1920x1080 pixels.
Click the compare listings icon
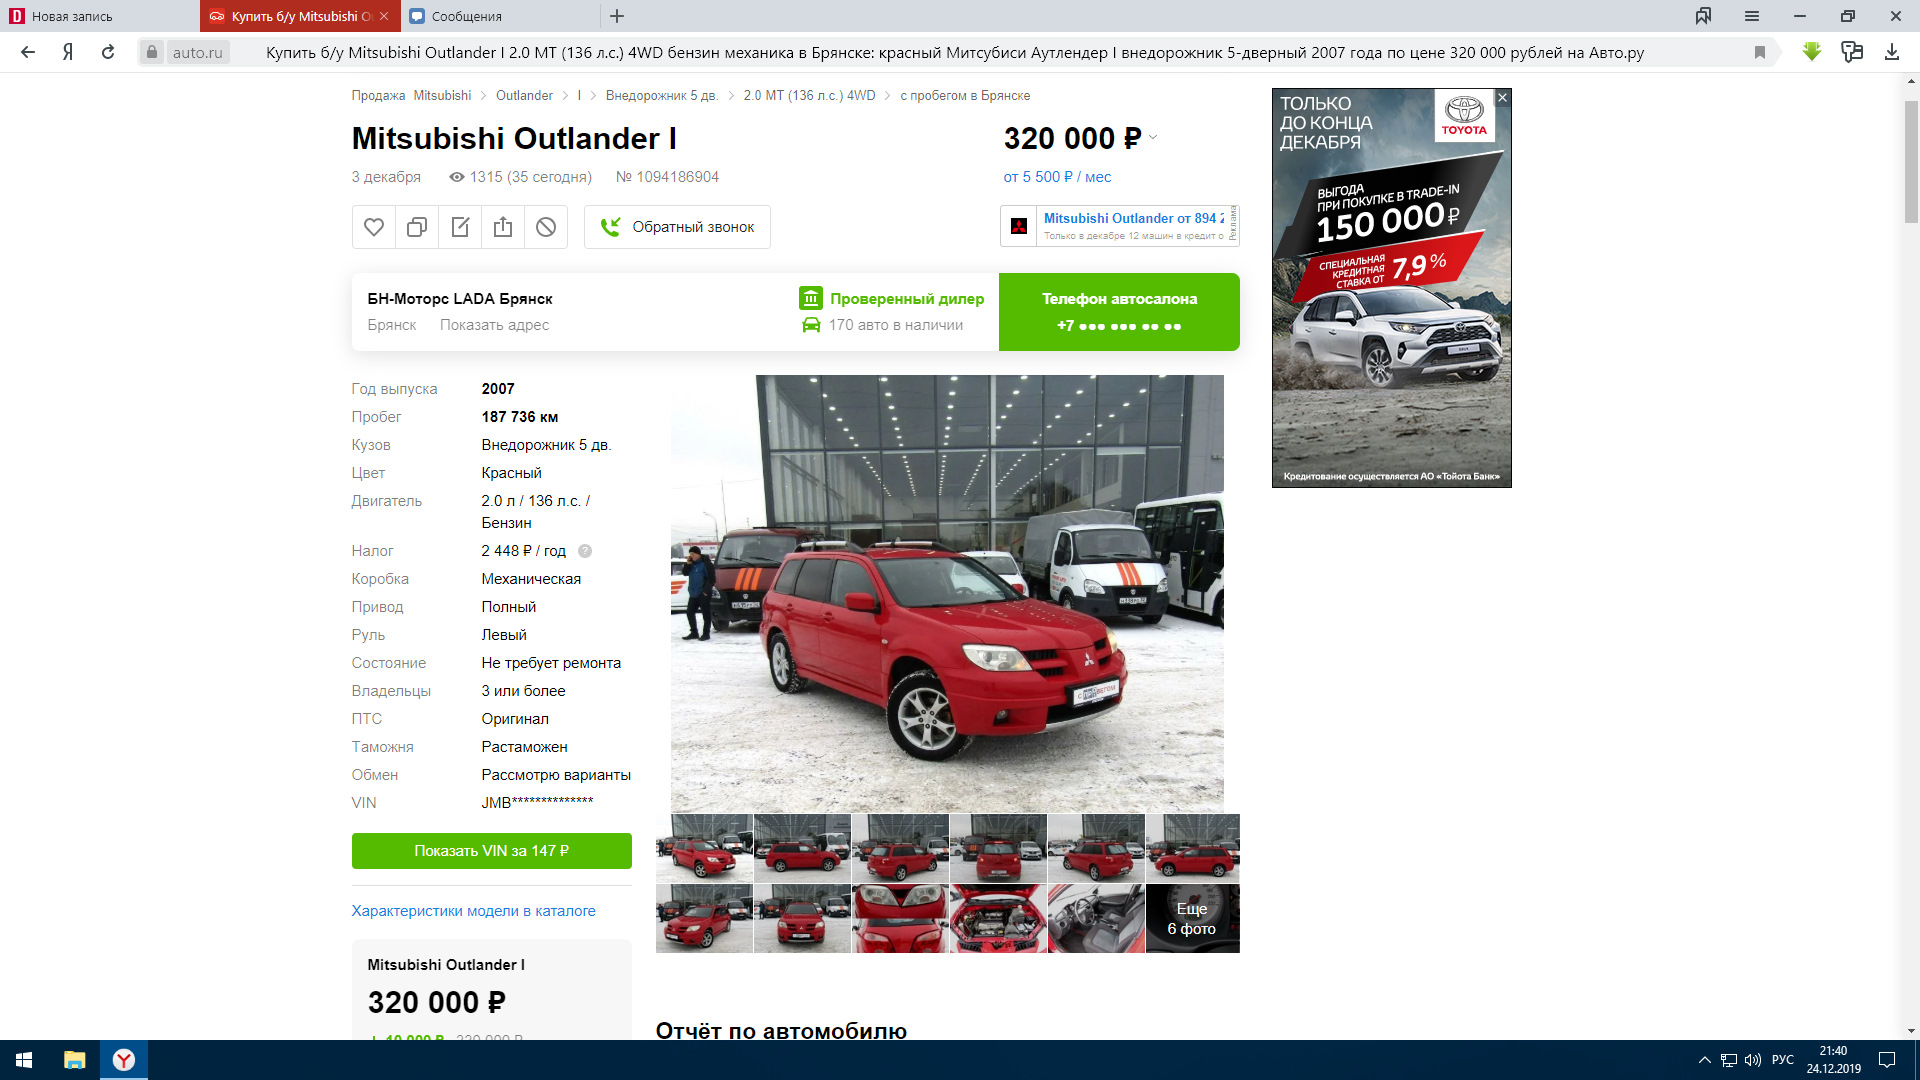coord(417,227)
